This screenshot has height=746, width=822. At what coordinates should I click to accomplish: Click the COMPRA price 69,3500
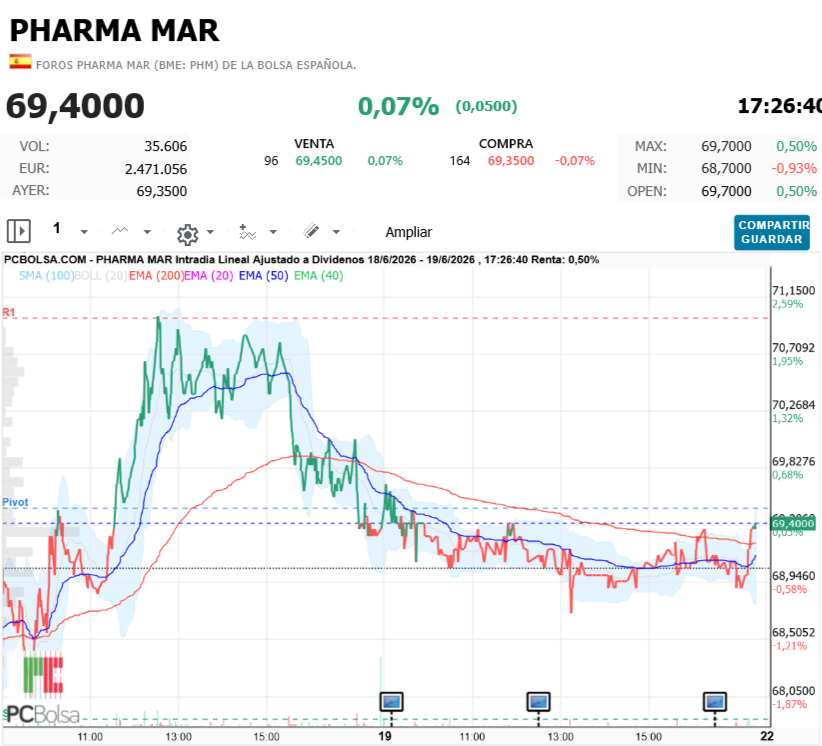point(511,161)
